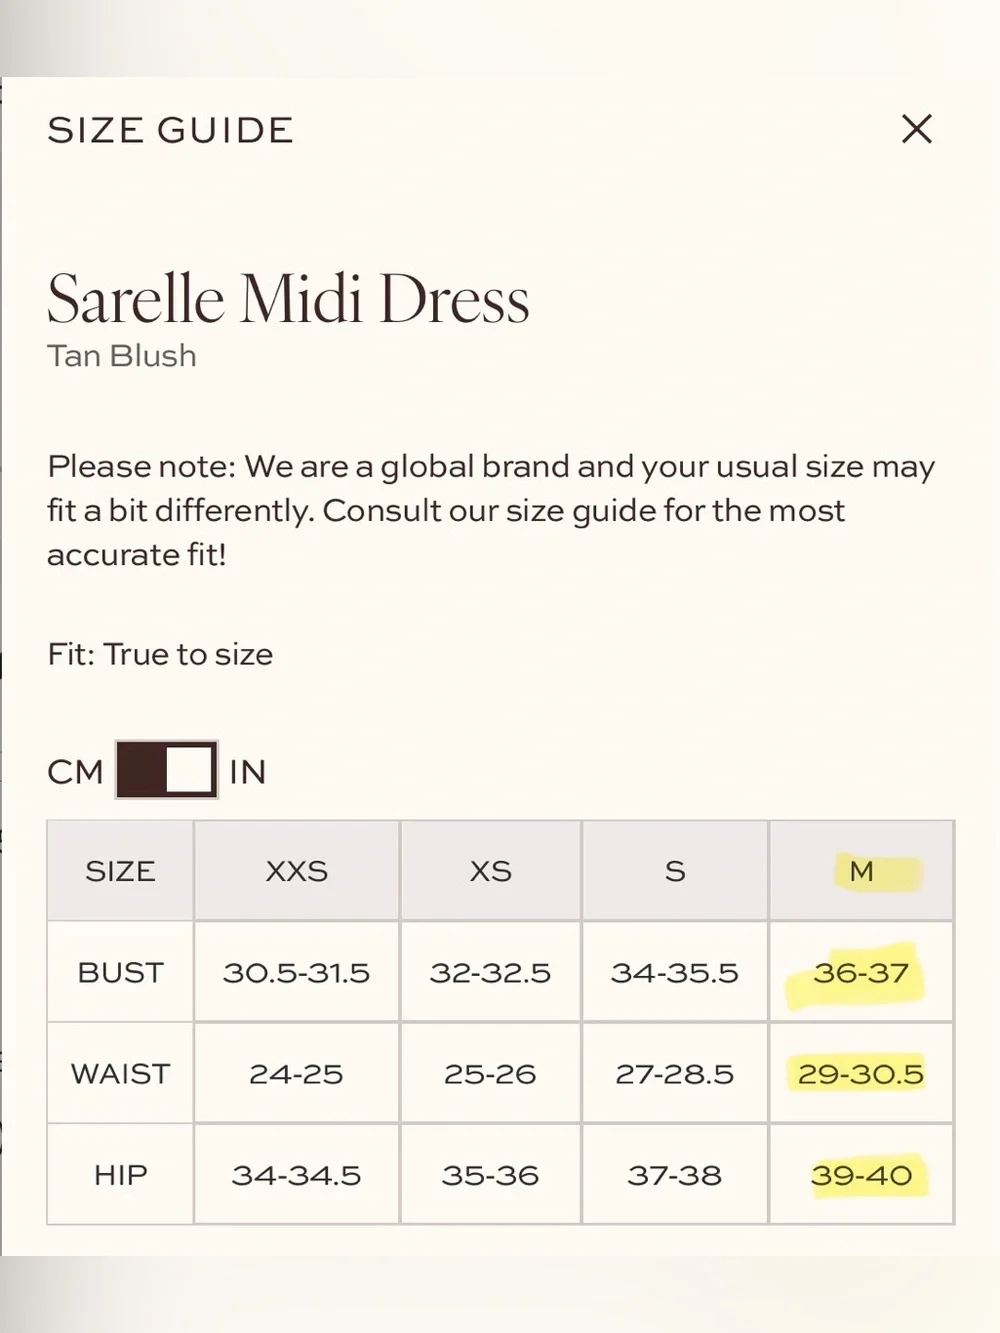The height and width of the screenshot is (1333, 1000).
Task: Click the M waist value 29-30.5
Action: [861, 1073]
